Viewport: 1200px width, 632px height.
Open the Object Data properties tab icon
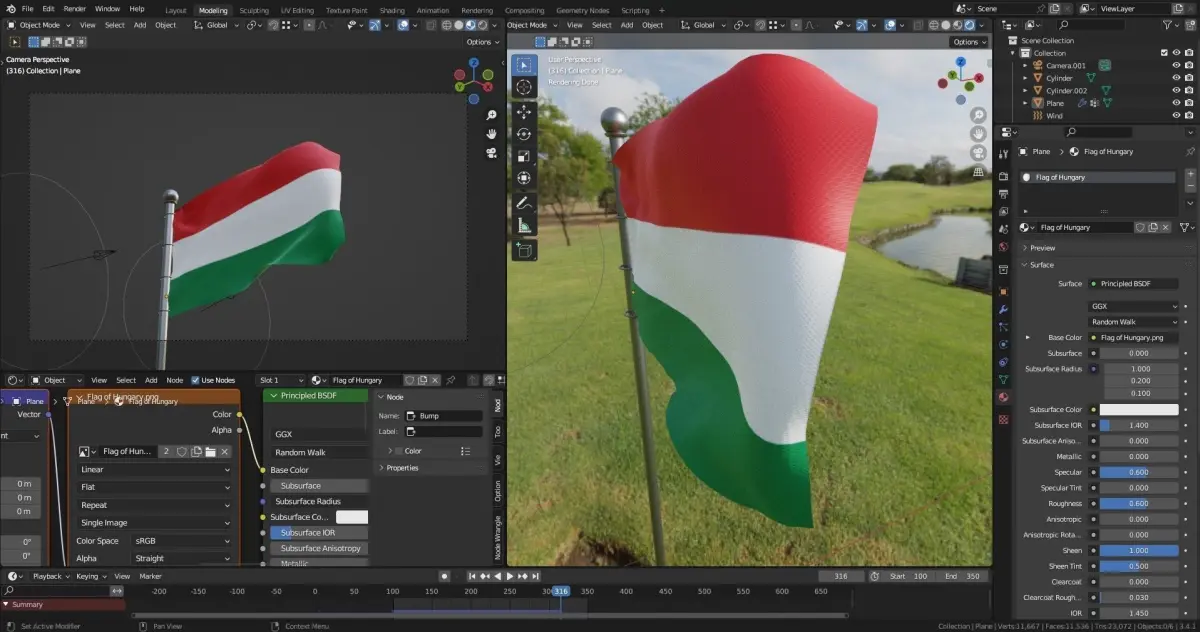coord(1003,380)
